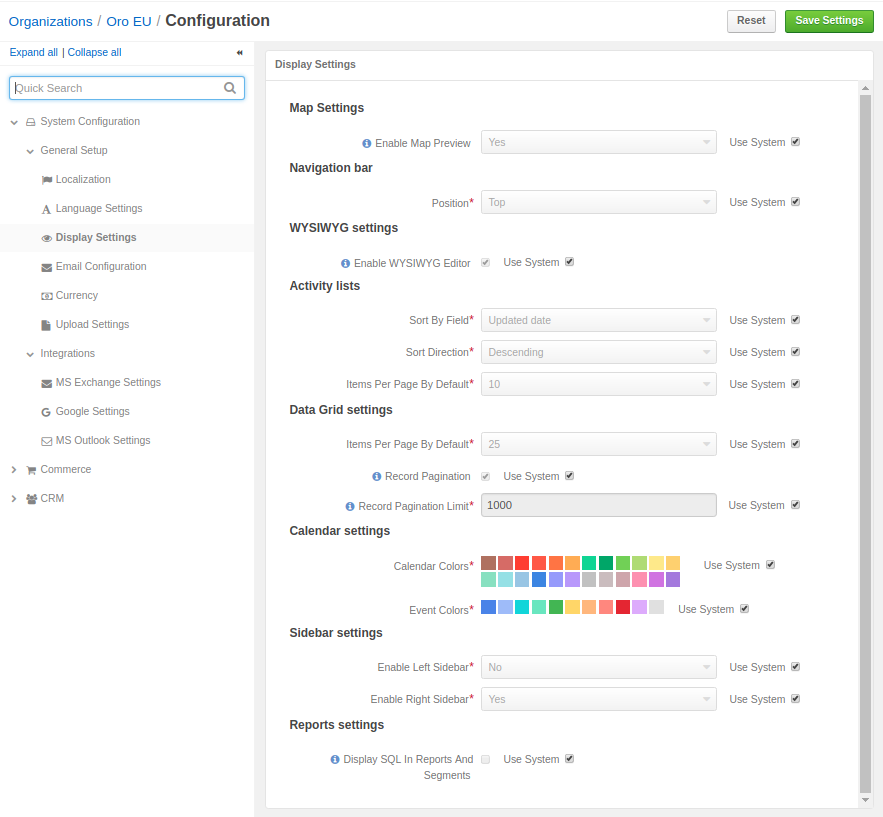883x817 pixels.
Task: Click the MS Outlook Settings envelope icon
Action: click(47, 441)
